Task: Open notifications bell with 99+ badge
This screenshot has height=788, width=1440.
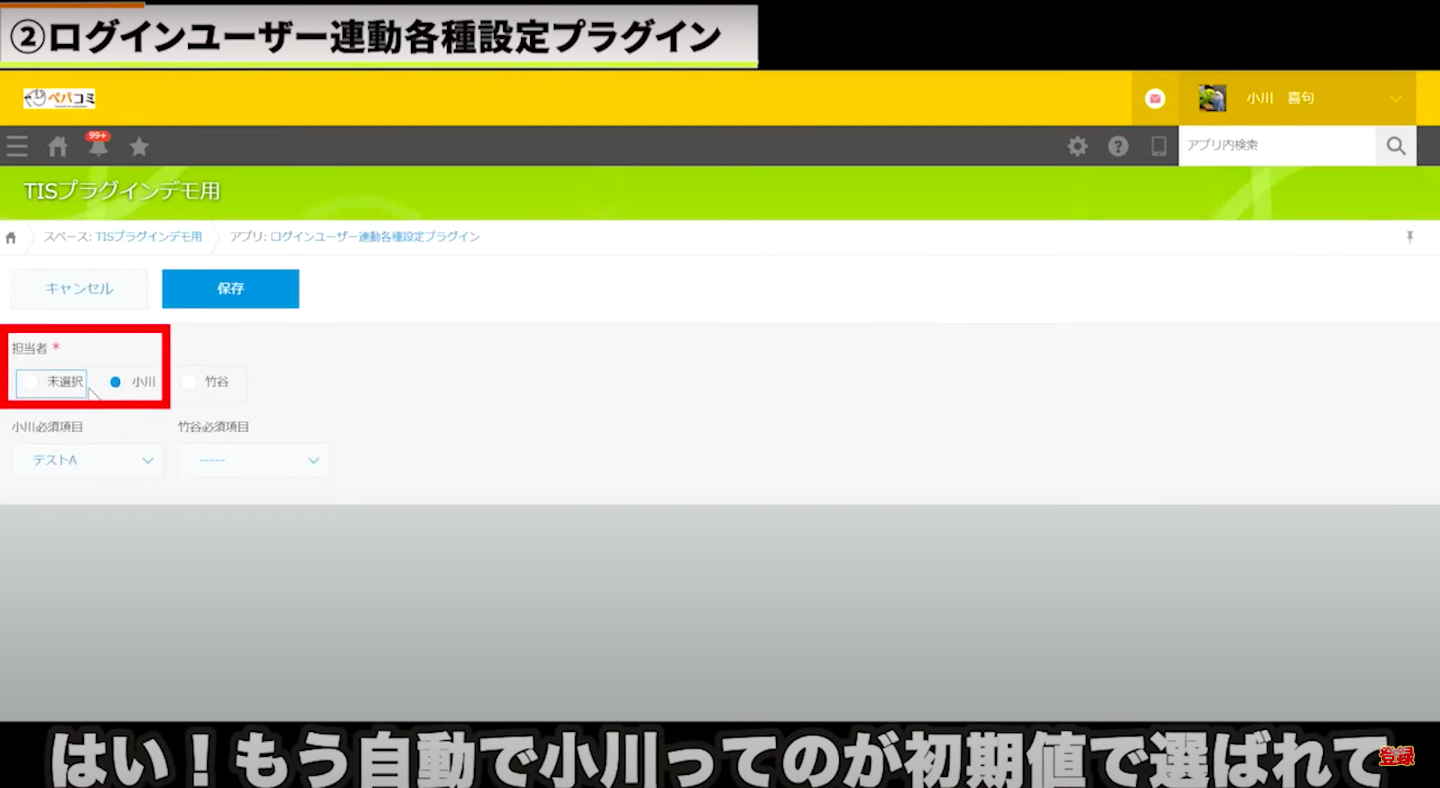Action: [98, 147]
